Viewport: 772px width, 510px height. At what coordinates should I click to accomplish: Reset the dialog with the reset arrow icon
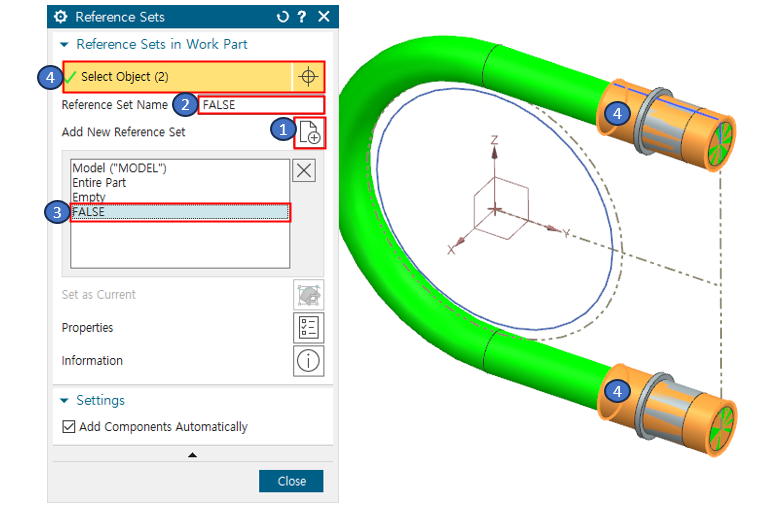click(283, 17)
